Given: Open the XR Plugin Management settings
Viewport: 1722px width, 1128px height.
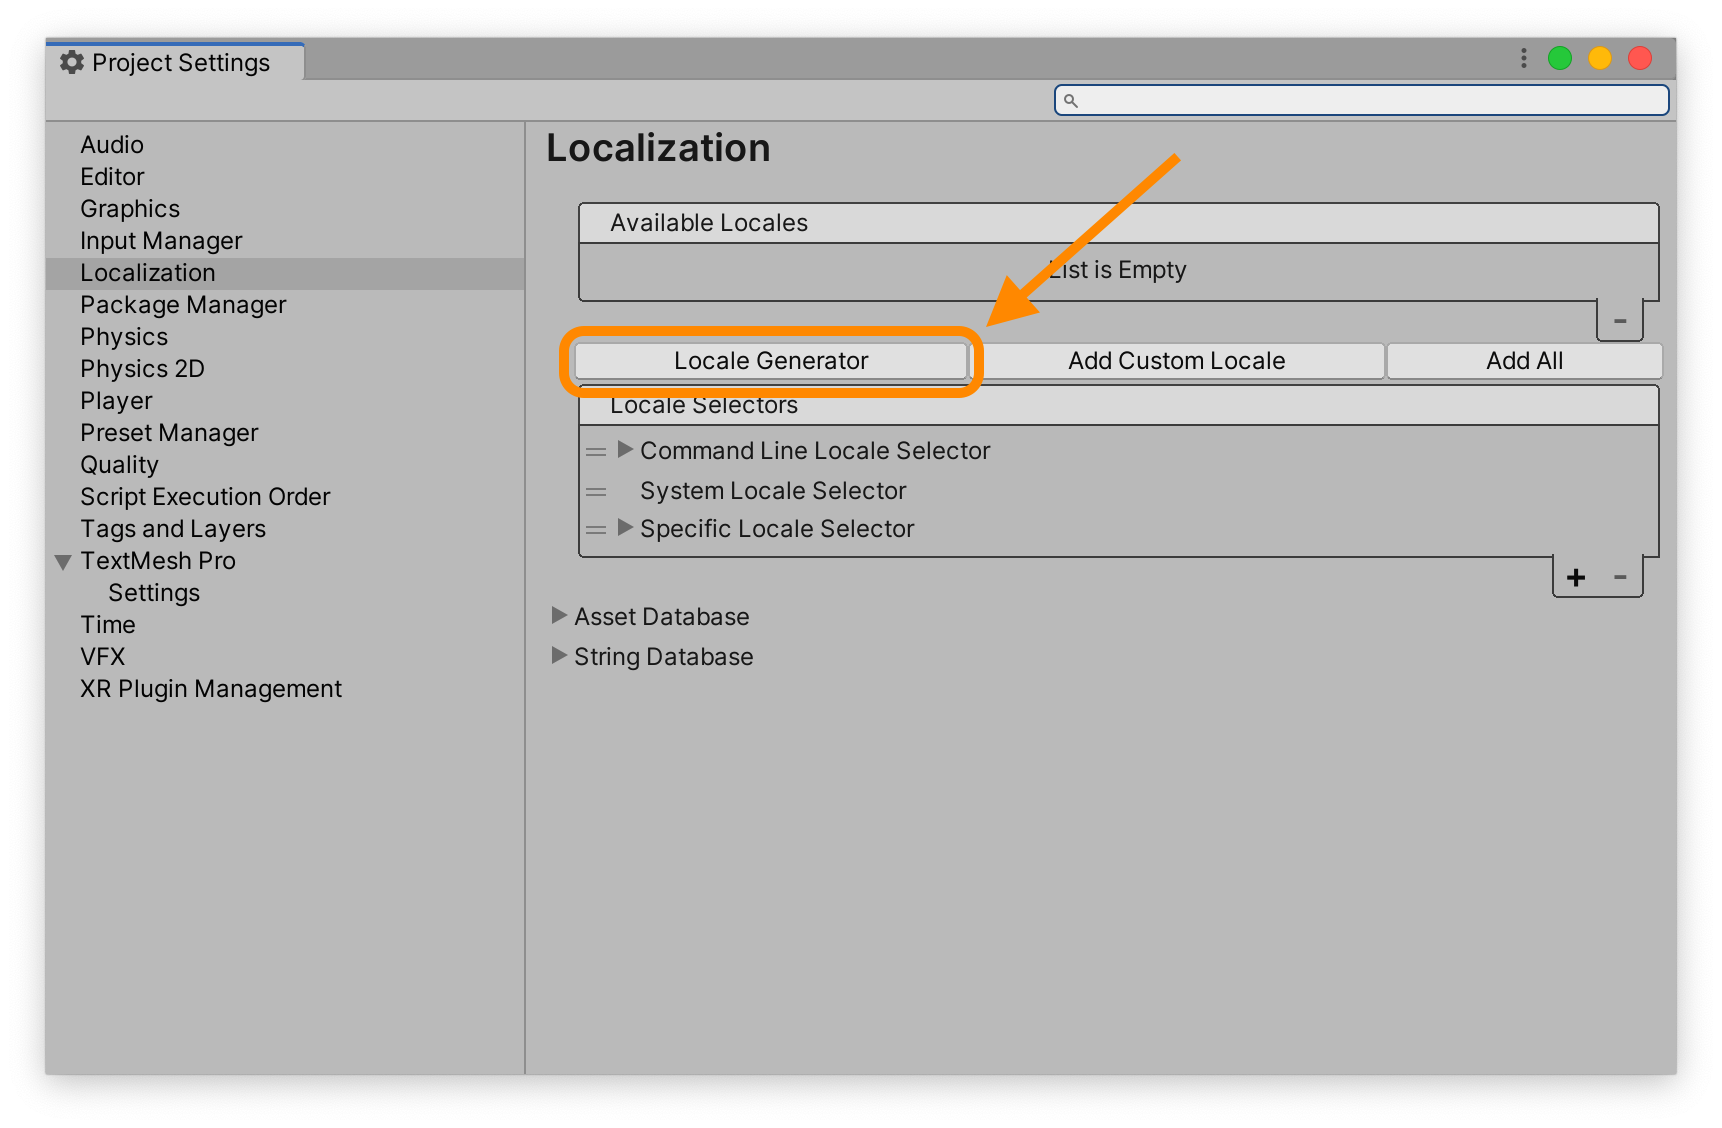Looking at the screenshot, I should point(210,688).
